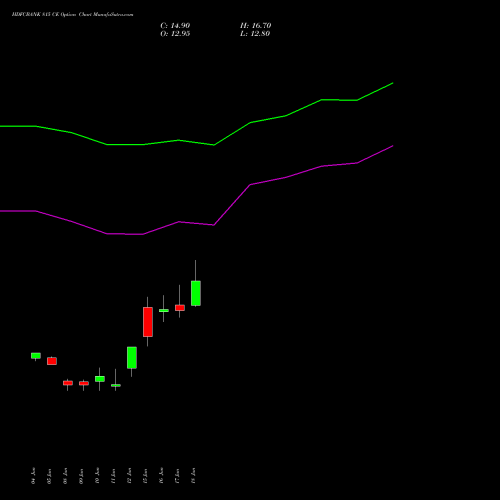Click the tall red candlestick for 15 Jun

pos(148,322)
